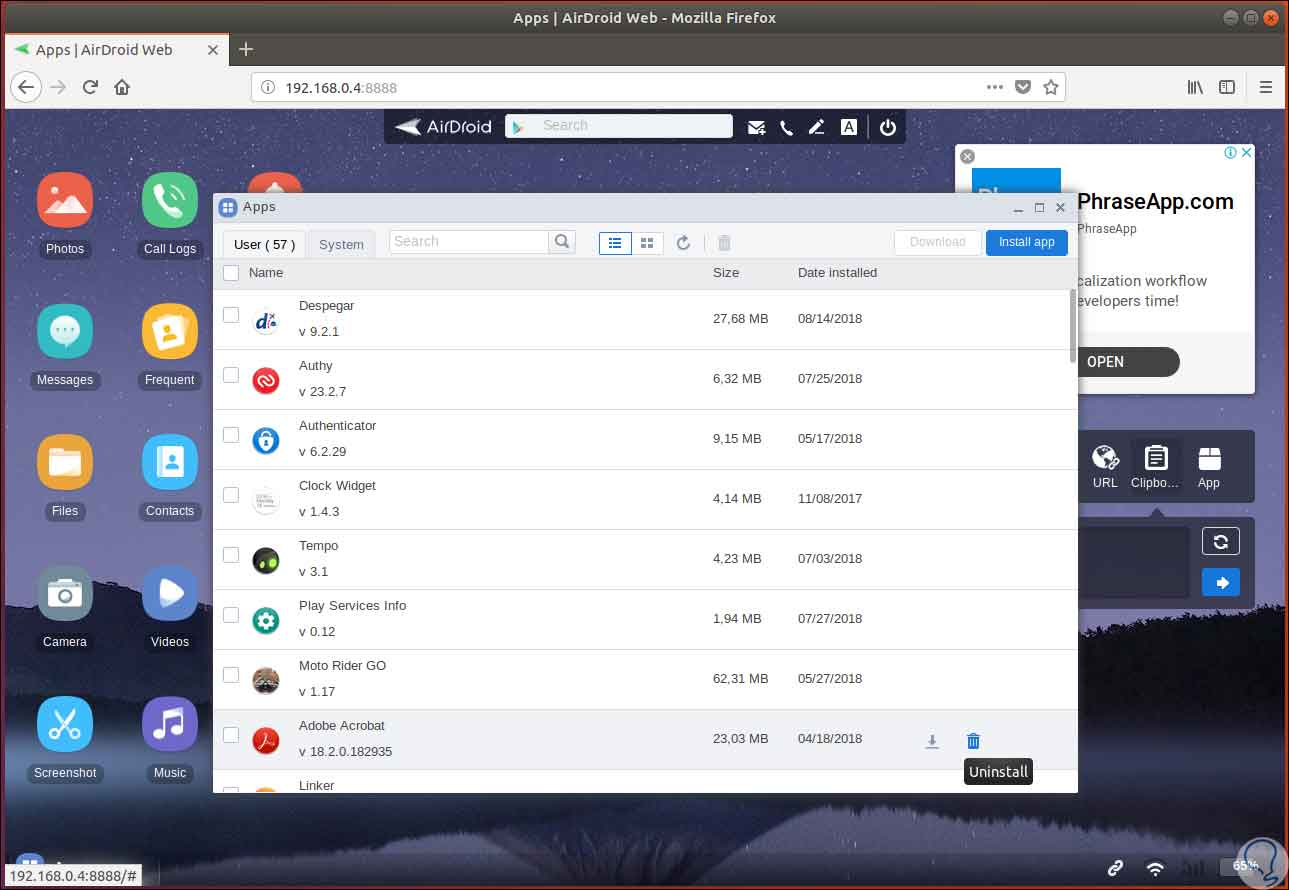
Task: Switch to the System tab
Action: point(341,244)
